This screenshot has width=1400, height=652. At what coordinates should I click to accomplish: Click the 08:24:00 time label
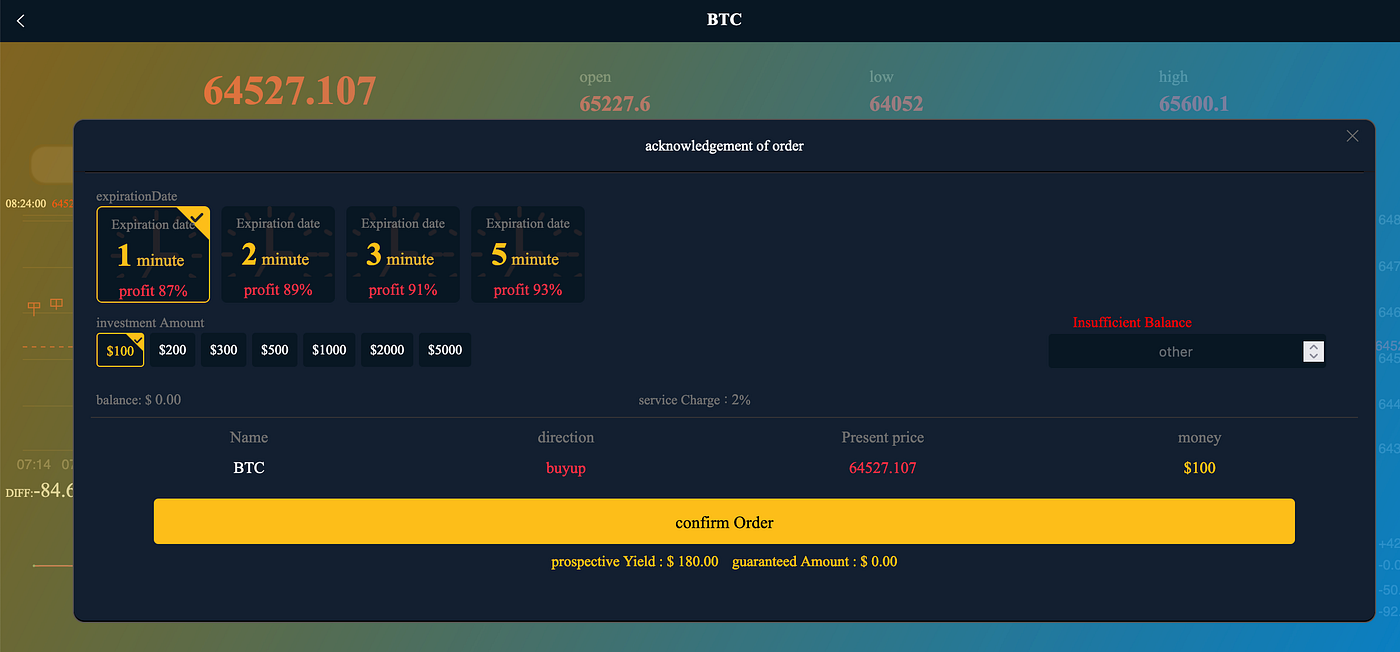pos(26,203)
